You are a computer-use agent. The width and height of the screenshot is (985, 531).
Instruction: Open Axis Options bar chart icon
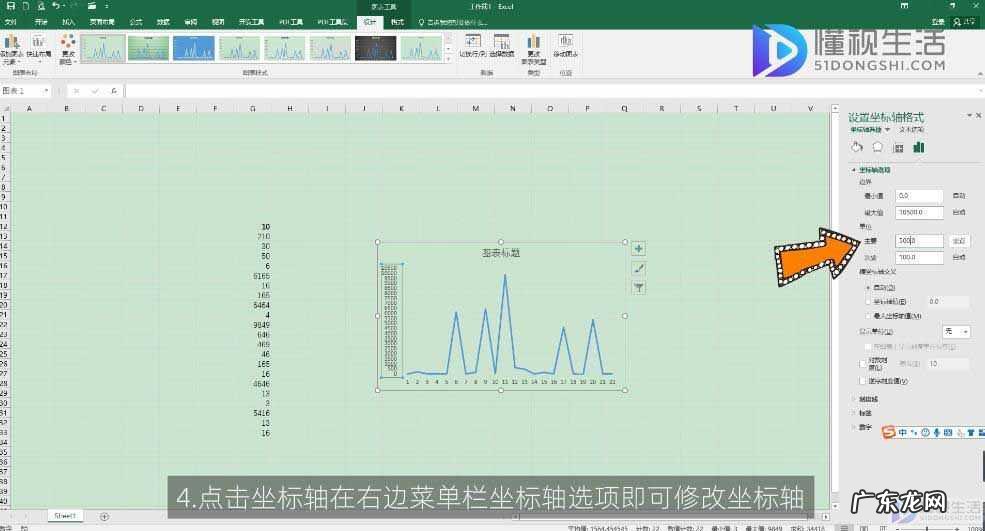click(x=918, y=147)
